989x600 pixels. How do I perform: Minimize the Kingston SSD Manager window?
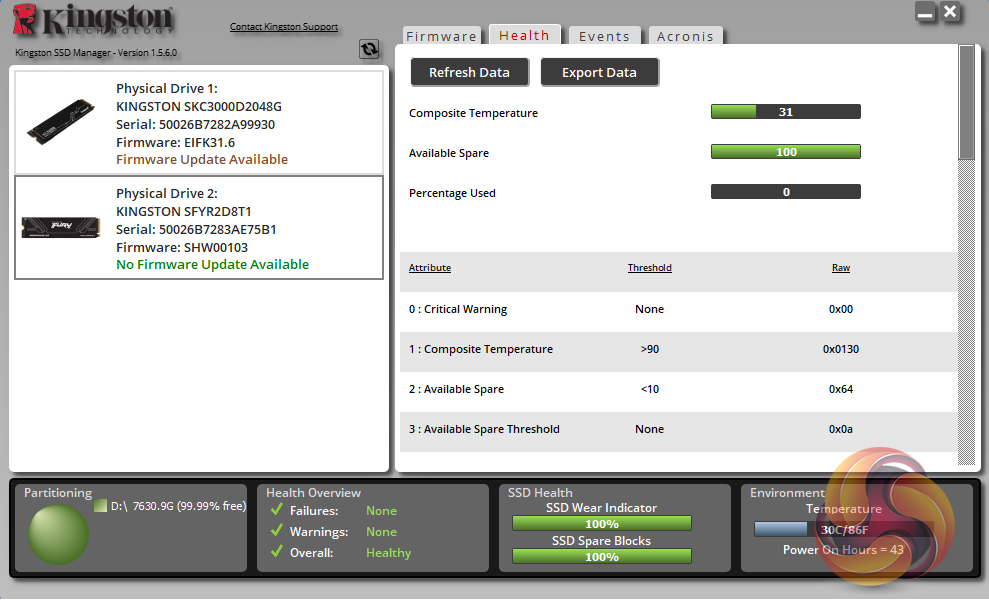pos(925,12)
